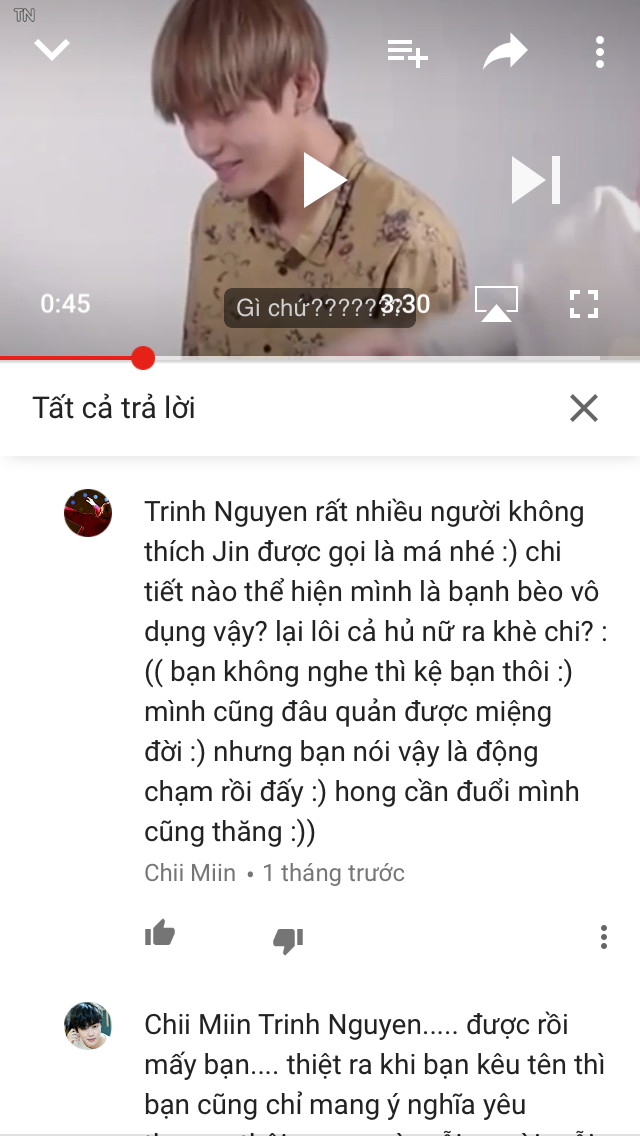Tap the Gì chứ??????? subtitle caption

pyautogui.click(x=320, y=308)
